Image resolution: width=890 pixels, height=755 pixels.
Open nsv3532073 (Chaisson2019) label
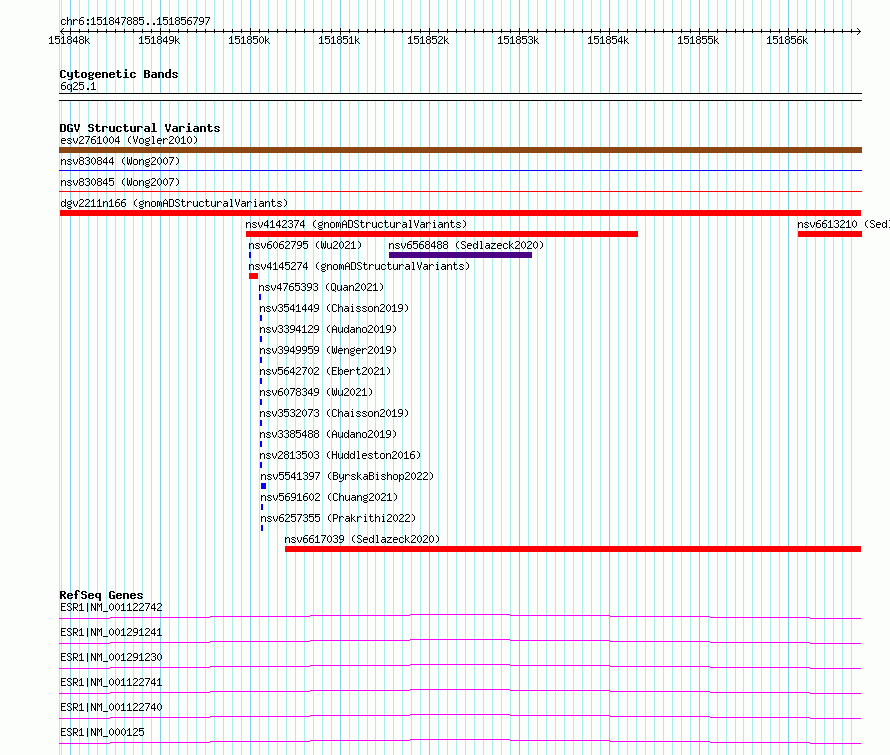334,413
